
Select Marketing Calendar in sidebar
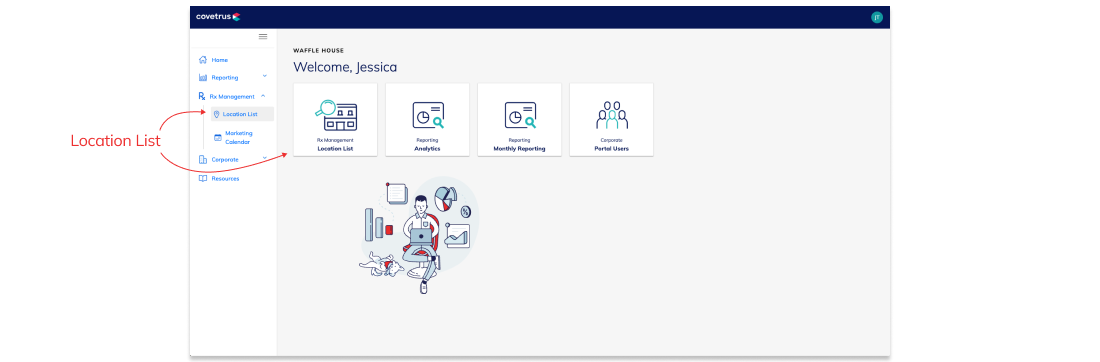[x=239, y=138]
